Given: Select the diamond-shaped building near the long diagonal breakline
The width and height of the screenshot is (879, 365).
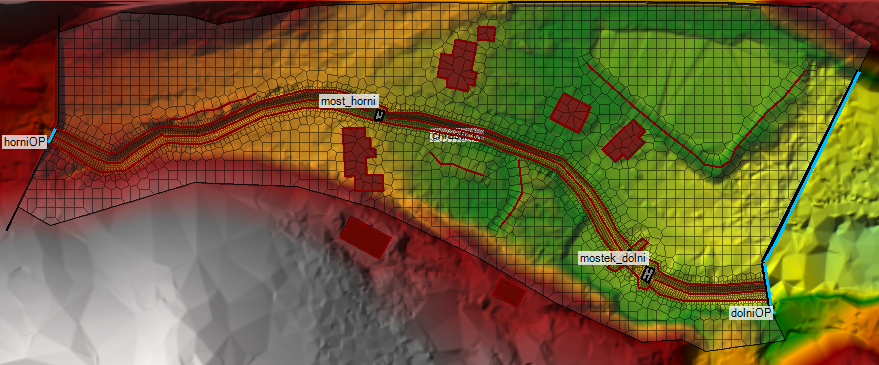Looking at the screenshot, I should (x=624, y=141).
